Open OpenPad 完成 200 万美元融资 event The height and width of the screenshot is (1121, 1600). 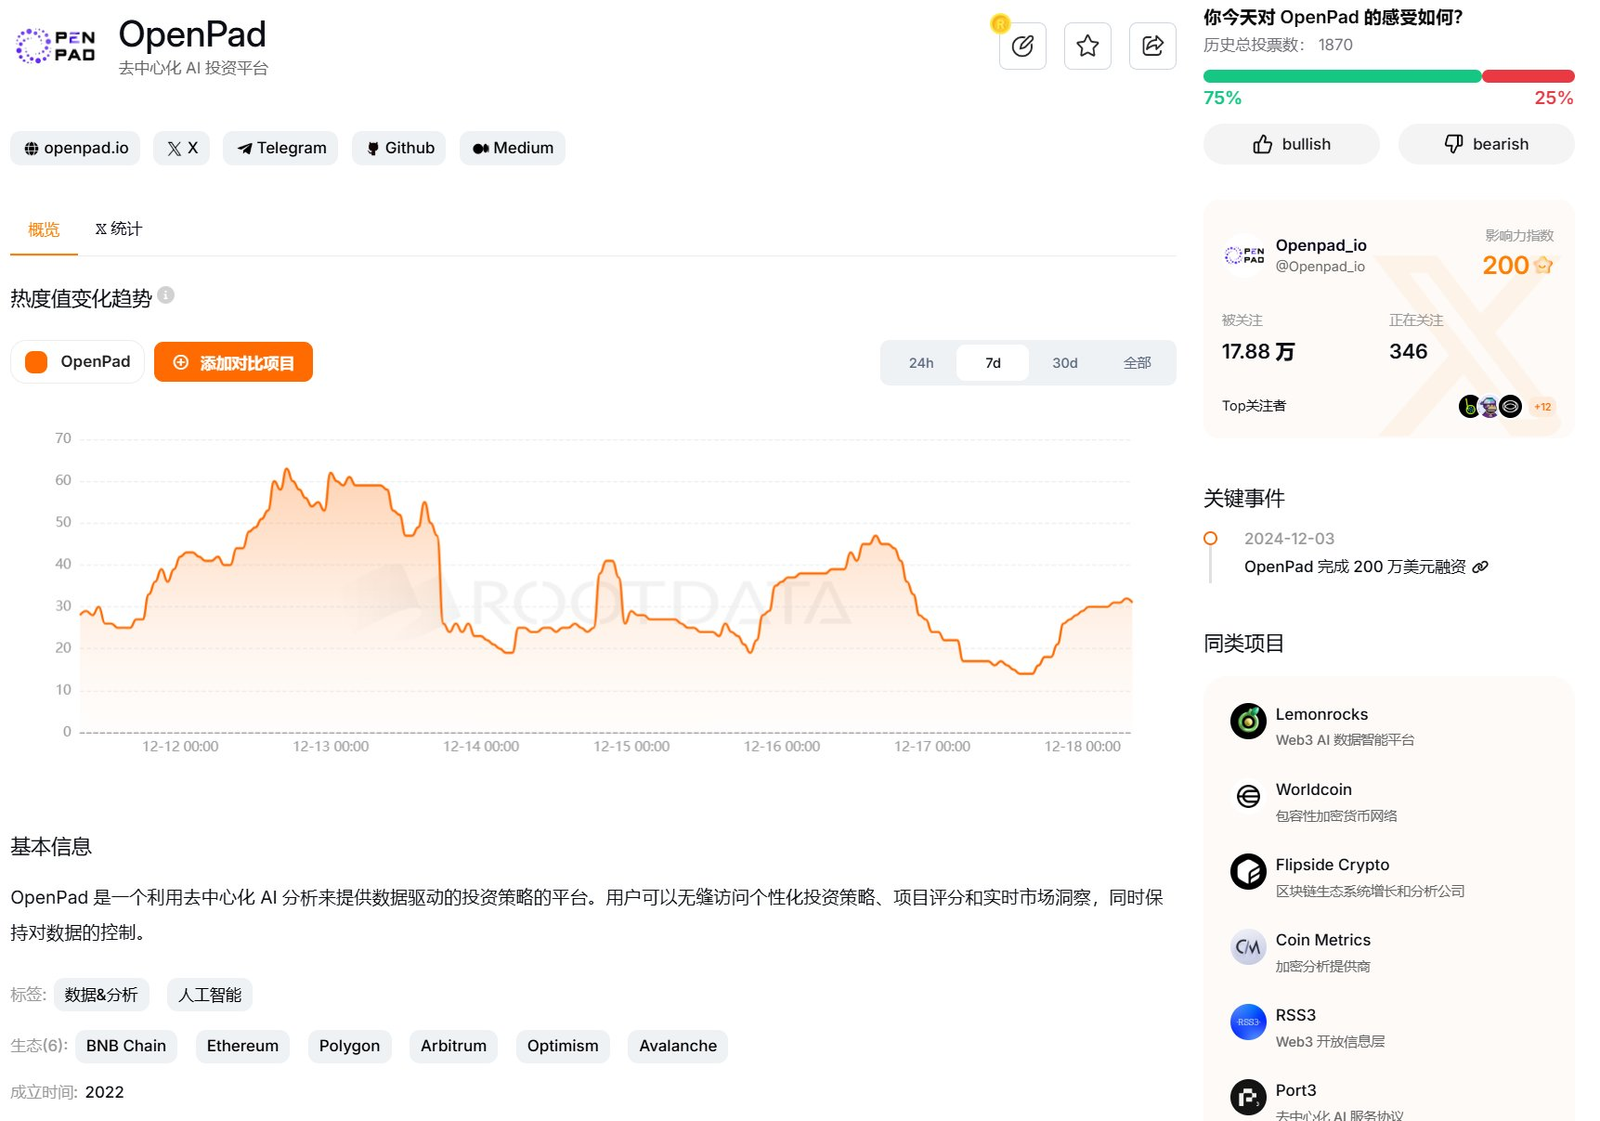[1355, 567]
